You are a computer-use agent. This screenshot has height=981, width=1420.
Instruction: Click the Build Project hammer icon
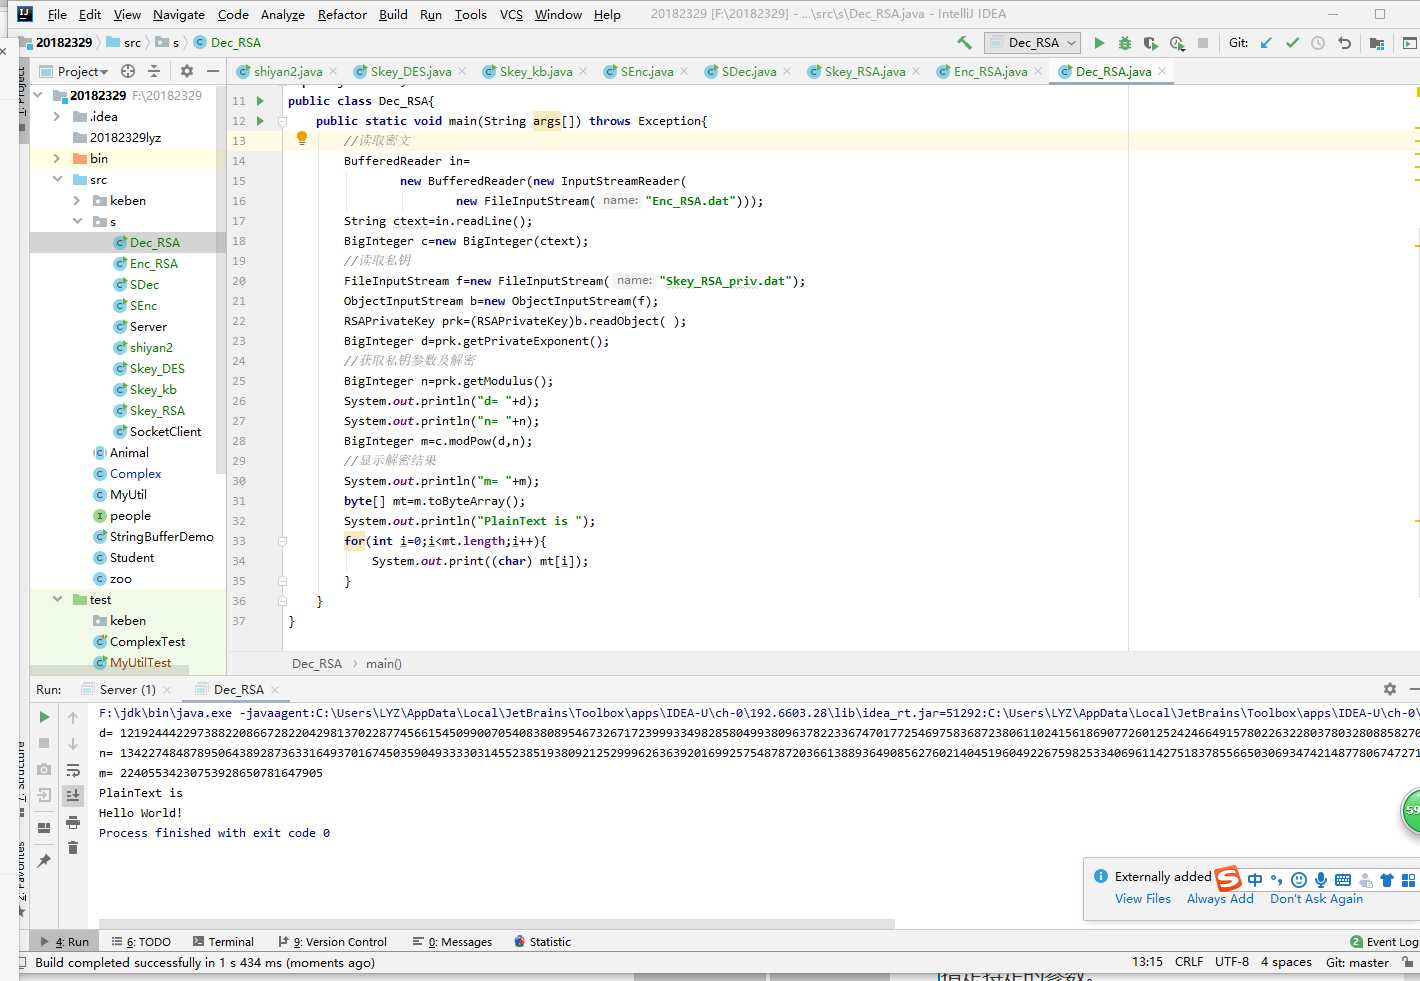tap(964, 42)
